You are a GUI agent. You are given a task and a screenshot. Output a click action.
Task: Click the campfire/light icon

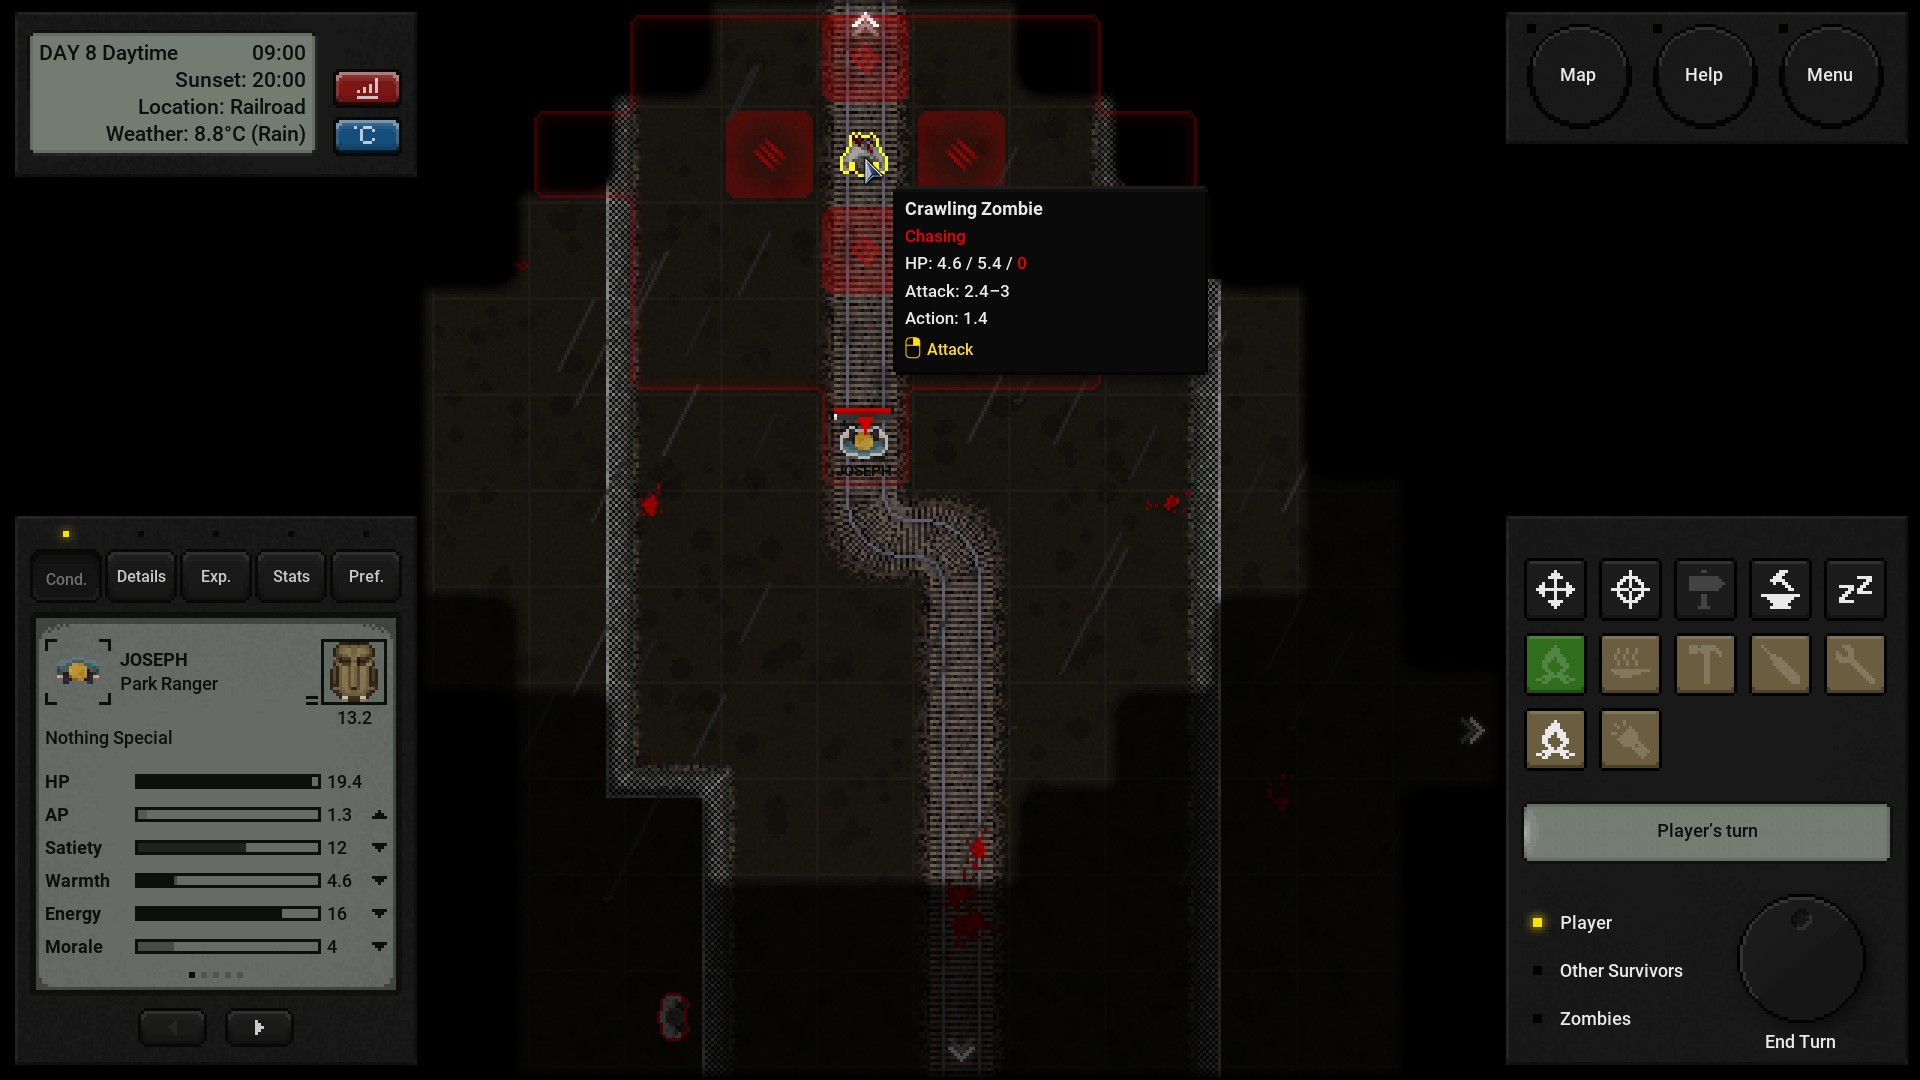(1555, 738)
